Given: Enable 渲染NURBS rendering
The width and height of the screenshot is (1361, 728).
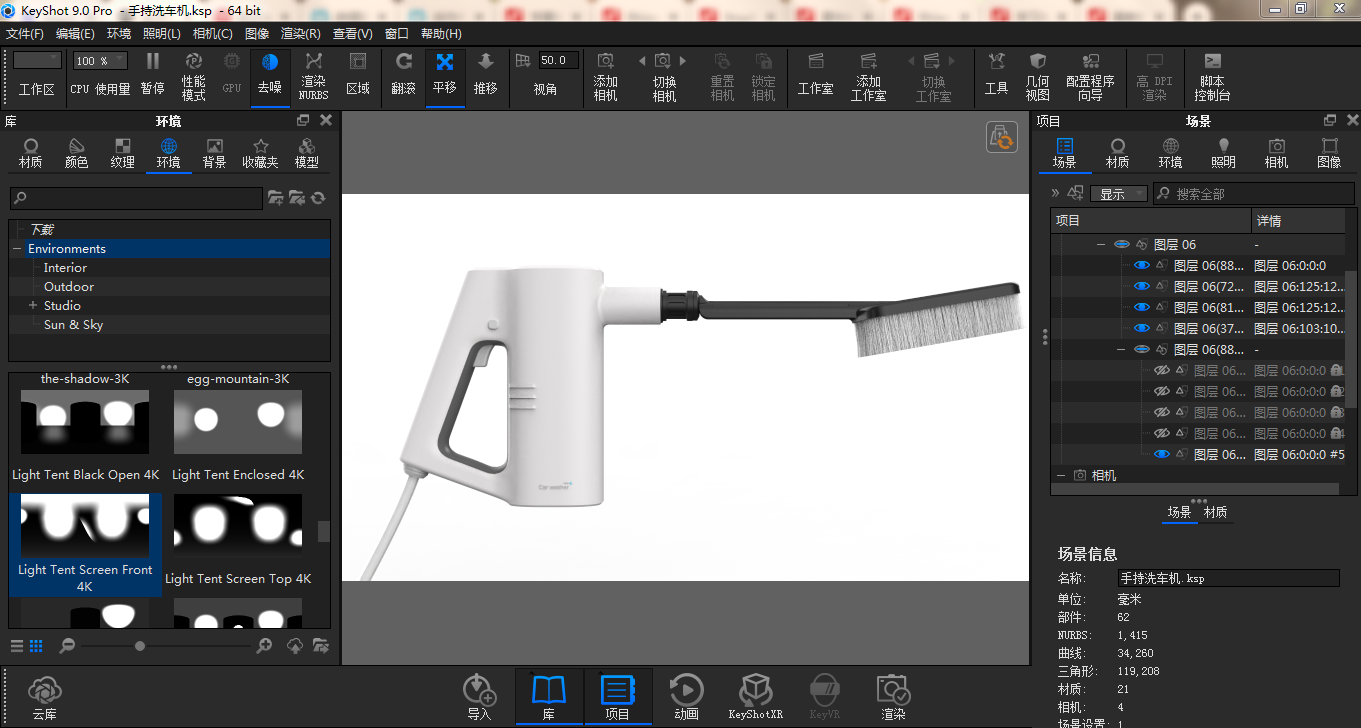Looking at the screenshot, I should click(x=313, y=77).
